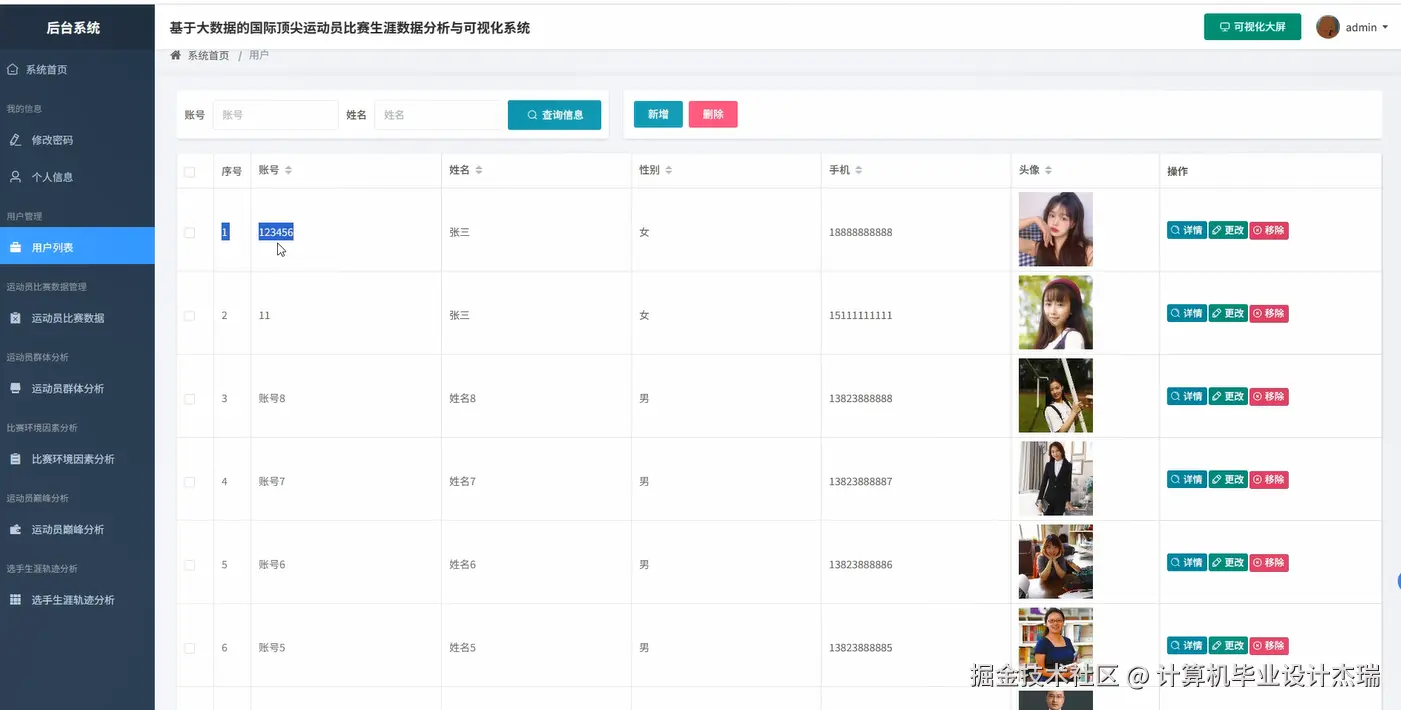The width and height of the screenshot is (1401, 710).
Task: Open 个人信息 menu item
Action: pos(77,177)
